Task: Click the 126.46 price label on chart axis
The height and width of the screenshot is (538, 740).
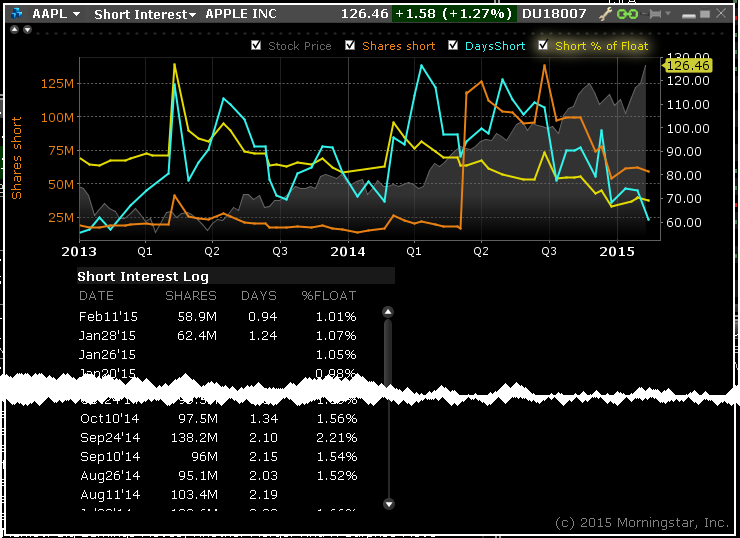Action: [688, 66]
